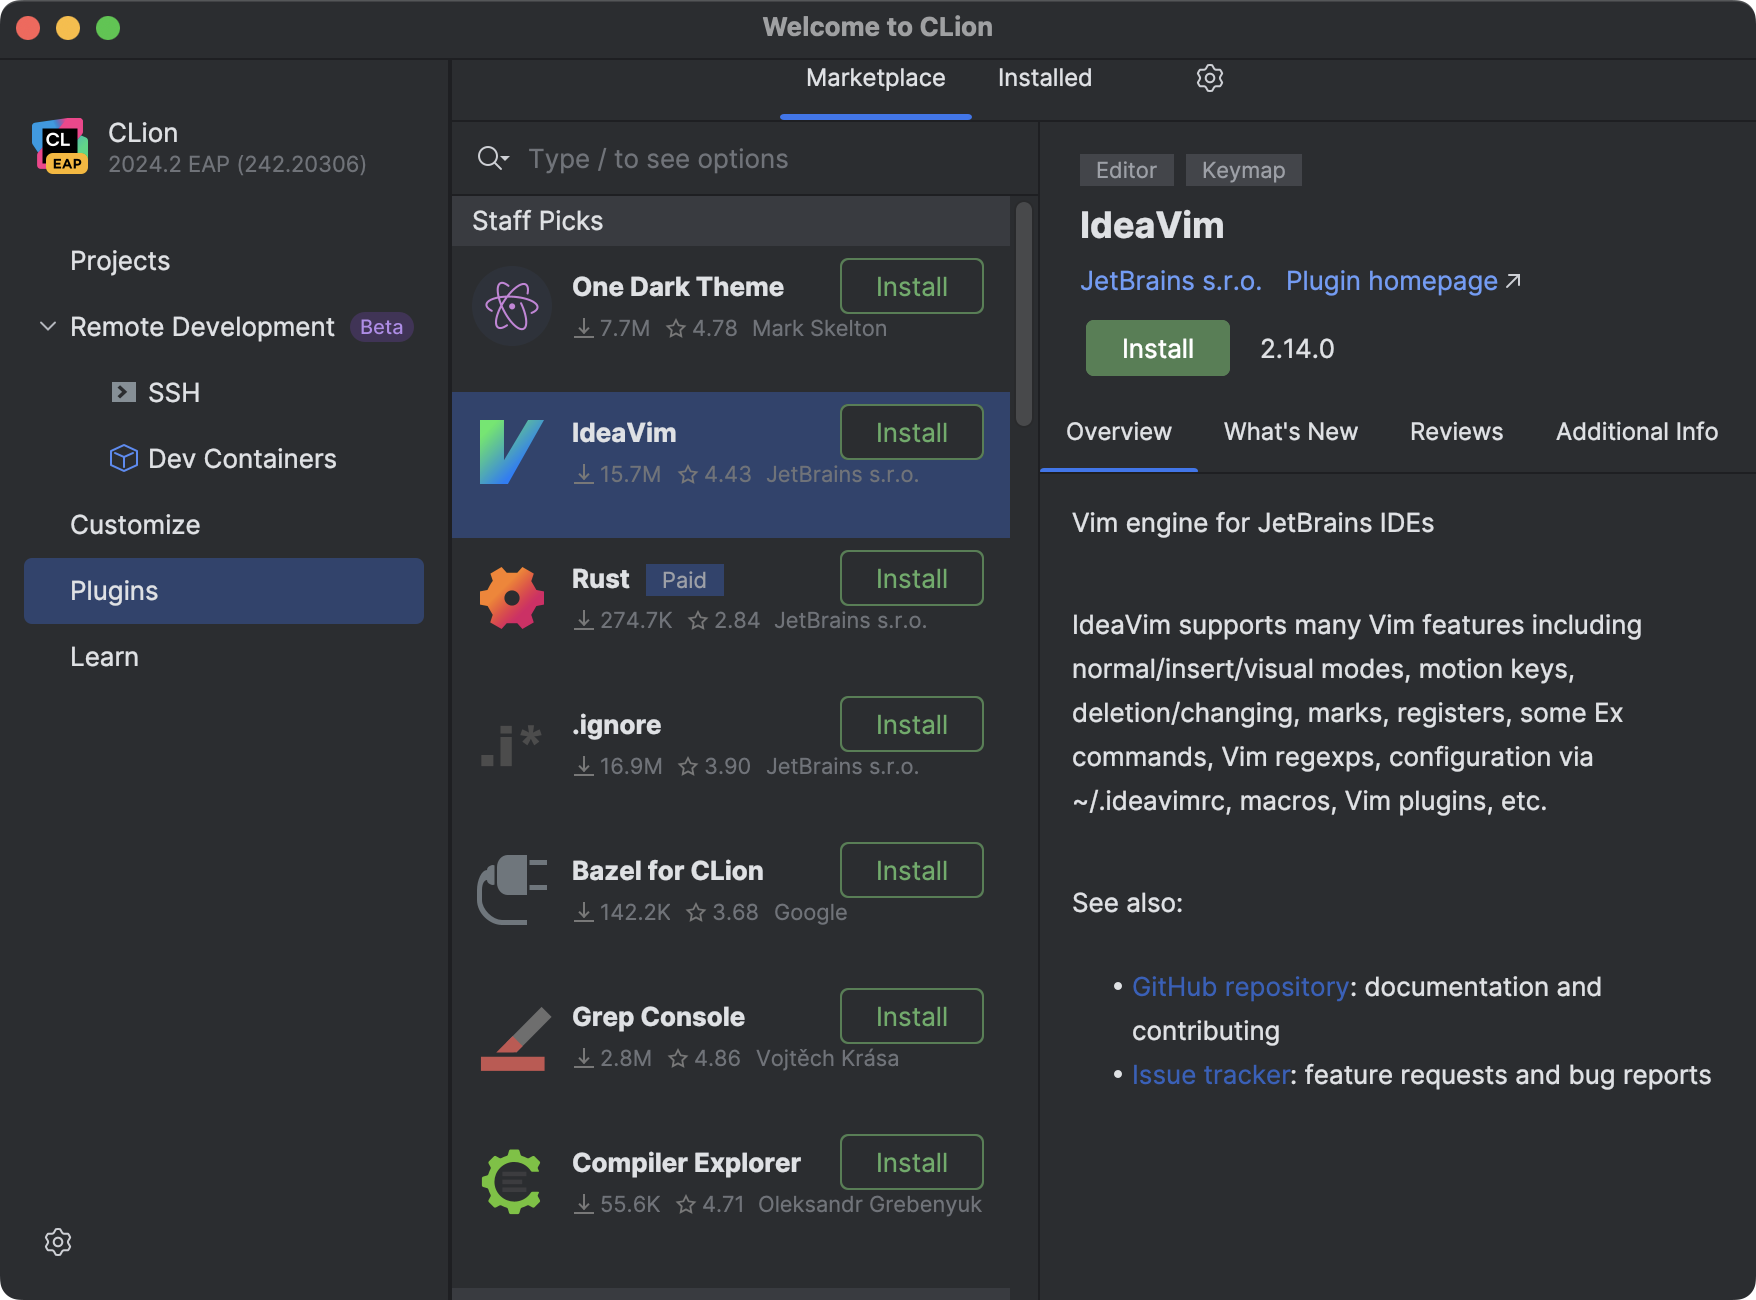The height and width of the screenshot is (1300, 1756).
Task: Click the Compiler Explorer gear icon
Action: [511, 1181]
